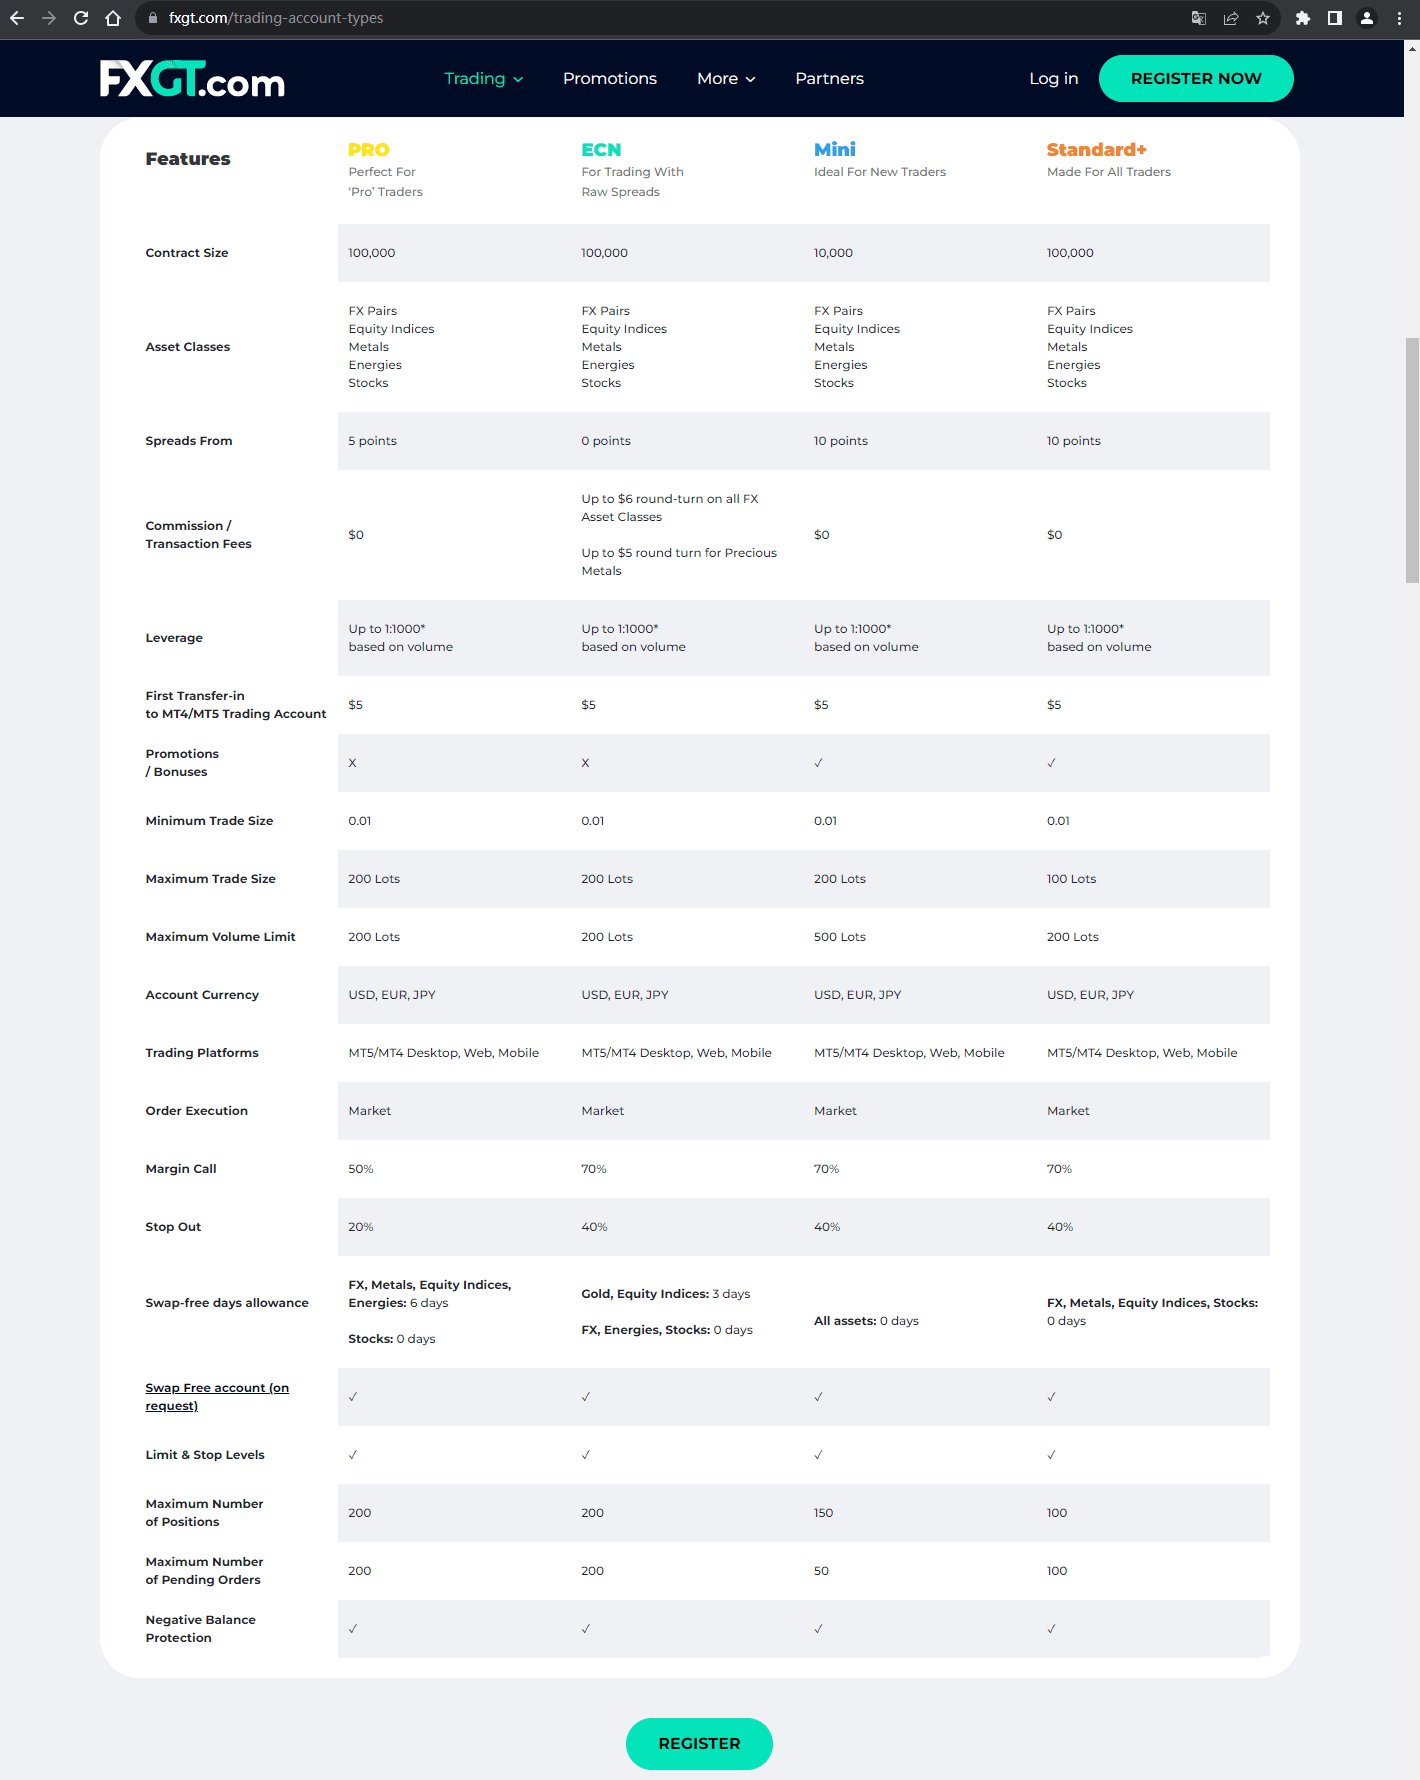Click the browser back arrow

pyautogui.click(x=17, y=18)
